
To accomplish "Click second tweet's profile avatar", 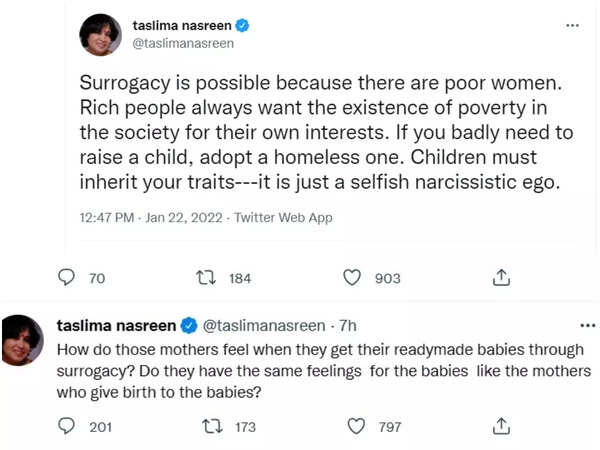I will tap(23, 339).
